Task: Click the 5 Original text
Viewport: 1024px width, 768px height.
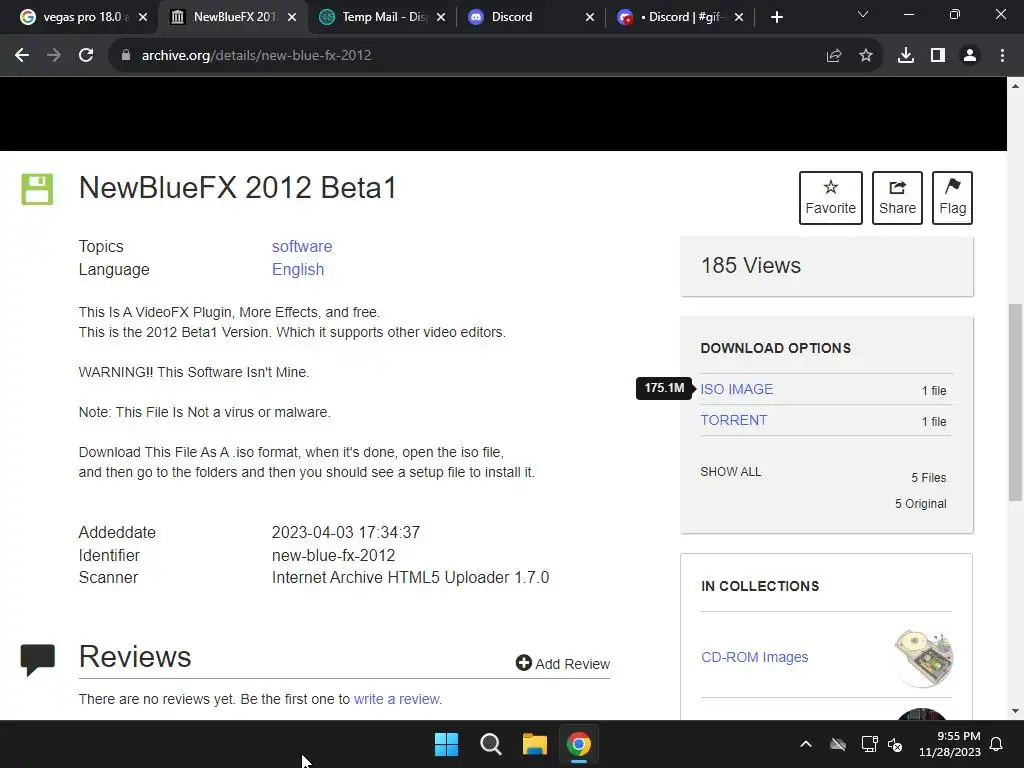Action: pyautogui.click(x=920, y=504)
